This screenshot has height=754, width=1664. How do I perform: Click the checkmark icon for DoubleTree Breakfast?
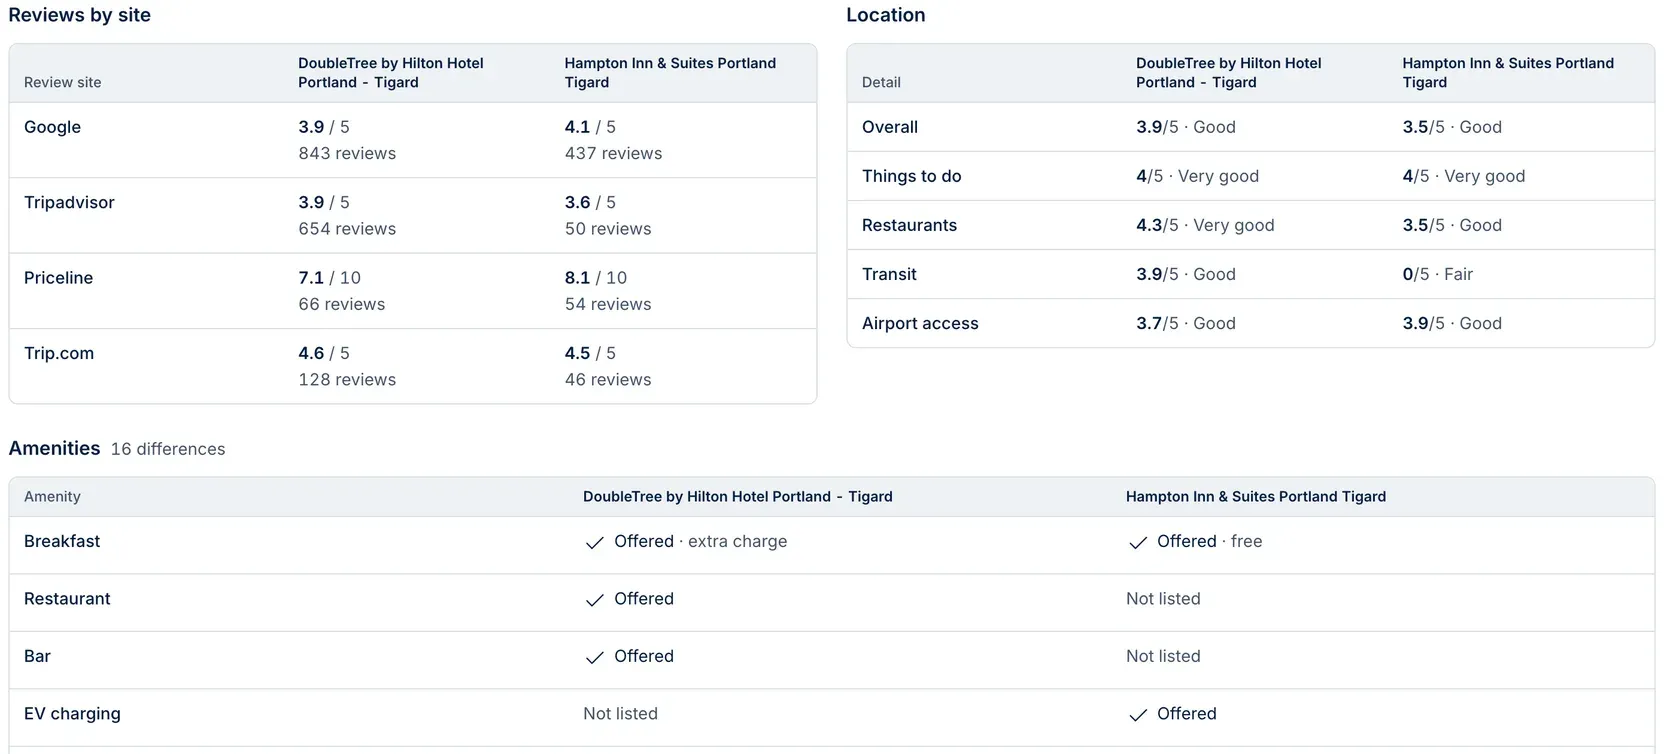[595, 542]
